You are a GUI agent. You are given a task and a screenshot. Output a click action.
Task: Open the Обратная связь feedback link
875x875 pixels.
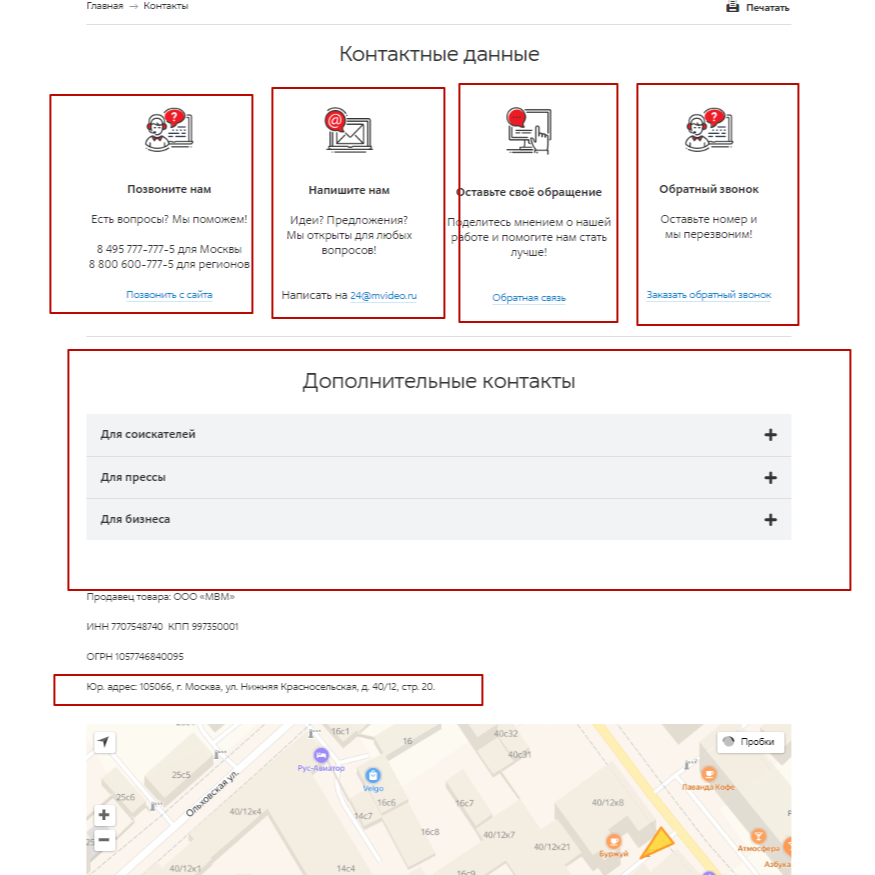click(529, 296)
